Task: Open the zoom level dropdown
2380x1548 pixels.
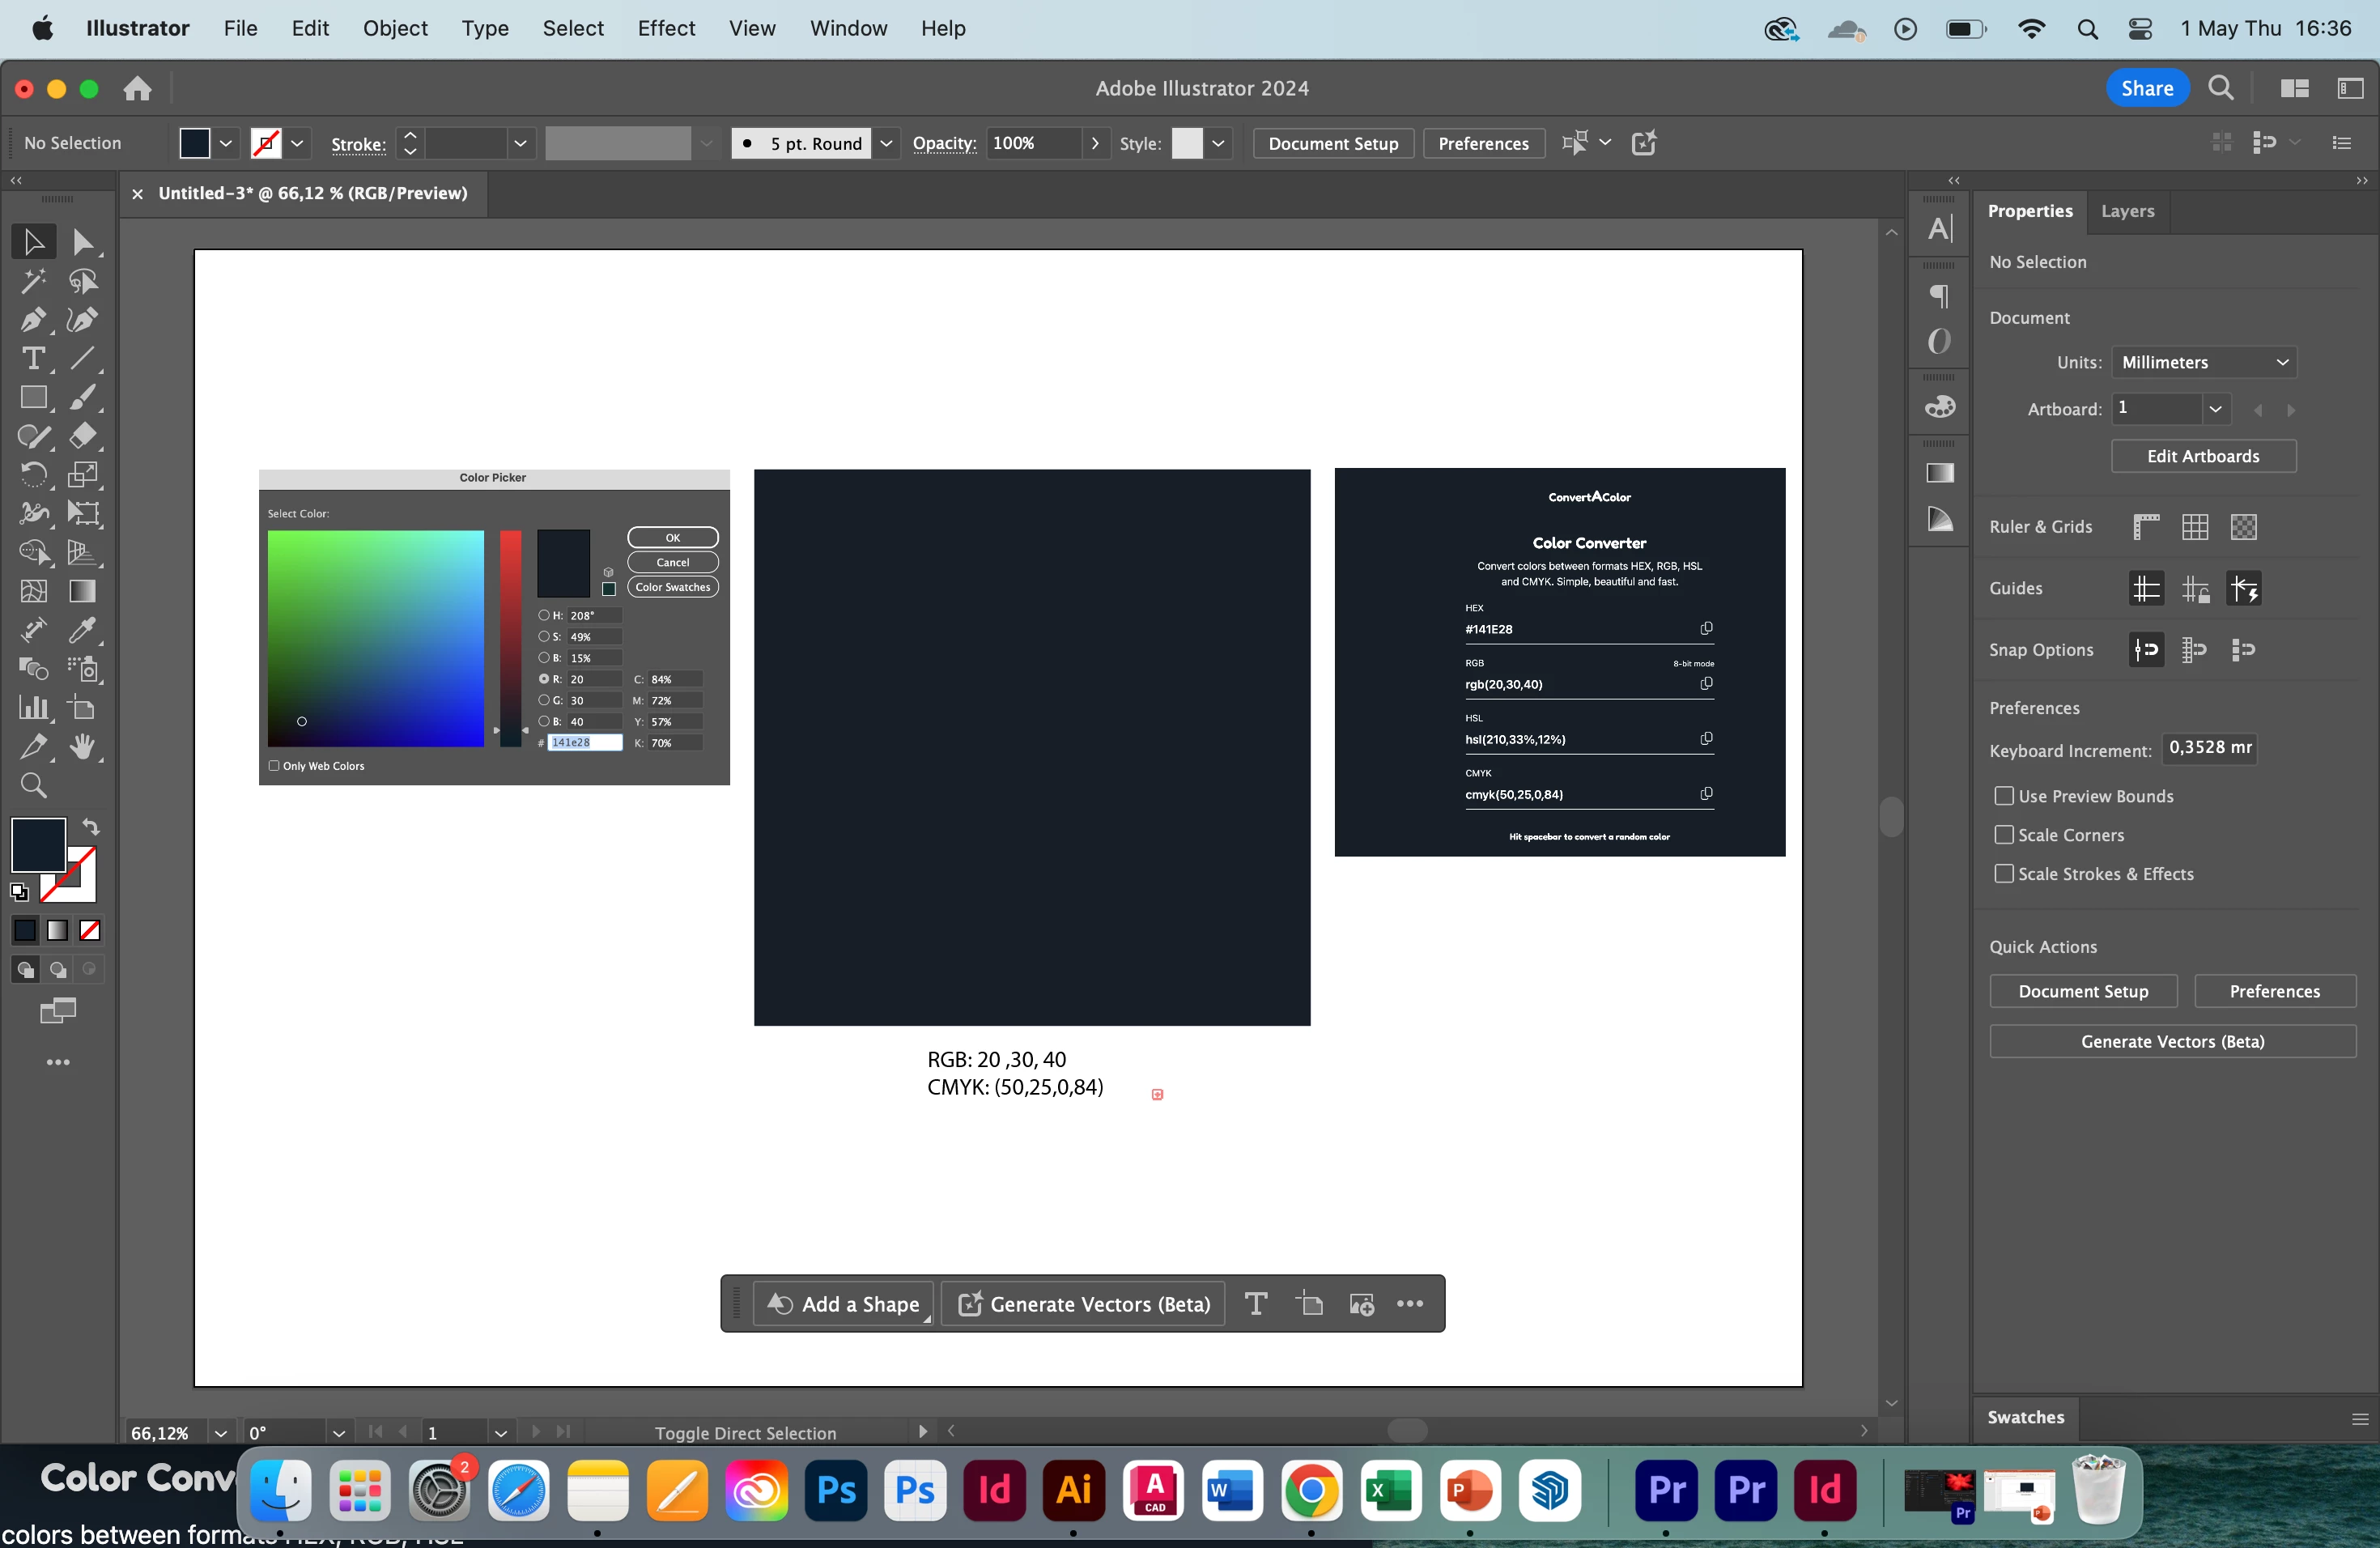Action: pyautogui.click(x=221, y=1432)
